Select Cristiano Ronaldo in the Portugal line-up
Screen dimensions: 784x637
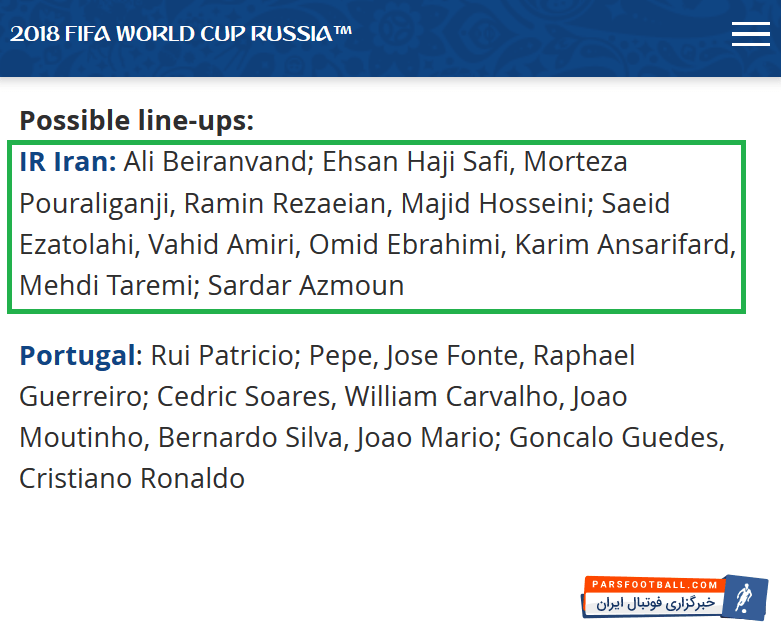(x=132, y=478)
